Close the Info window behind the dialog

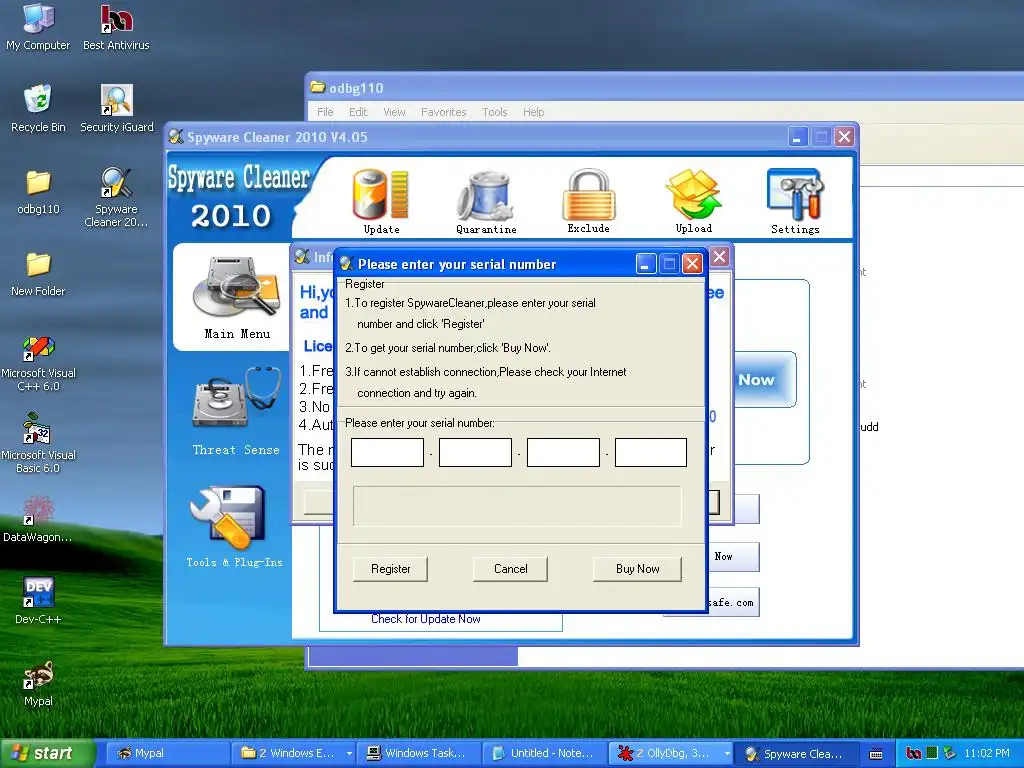point(720,257)
